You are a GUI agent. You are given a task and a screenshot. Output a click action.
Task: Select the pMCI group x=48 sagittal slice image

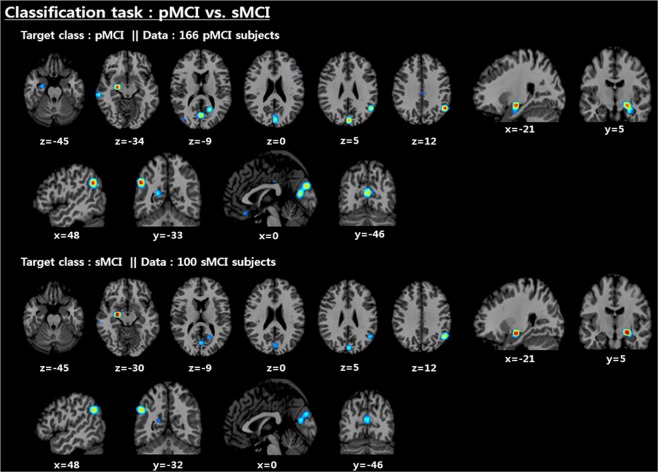coord(69,194)
